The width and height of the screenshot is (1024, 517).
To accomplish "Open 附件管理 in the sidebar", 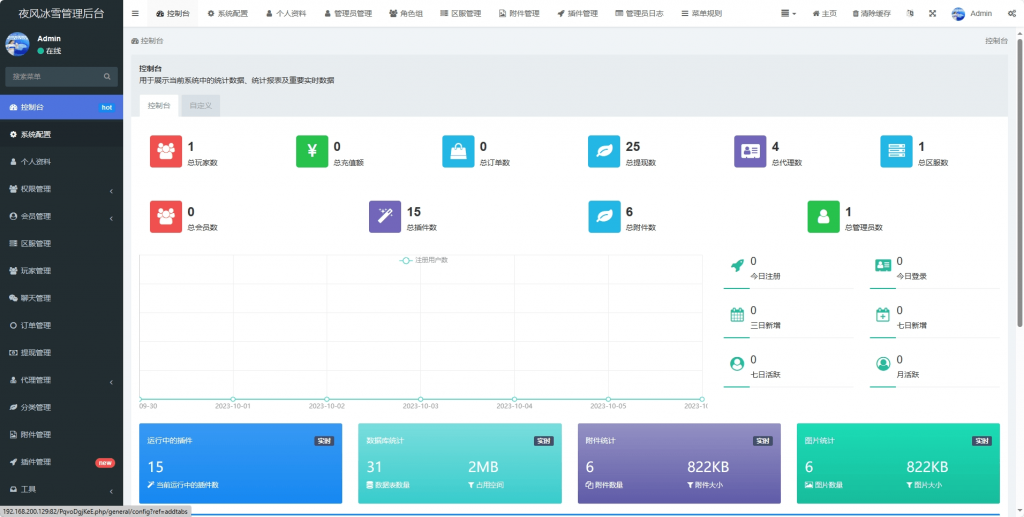I will click(x=61, y=435).
